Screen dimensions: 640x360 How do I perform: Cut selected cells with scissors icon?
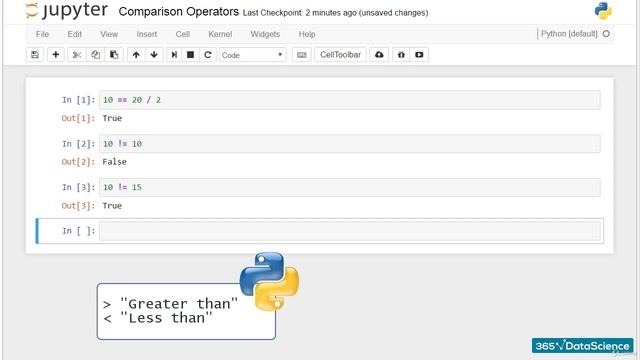(x=77, y=55)
